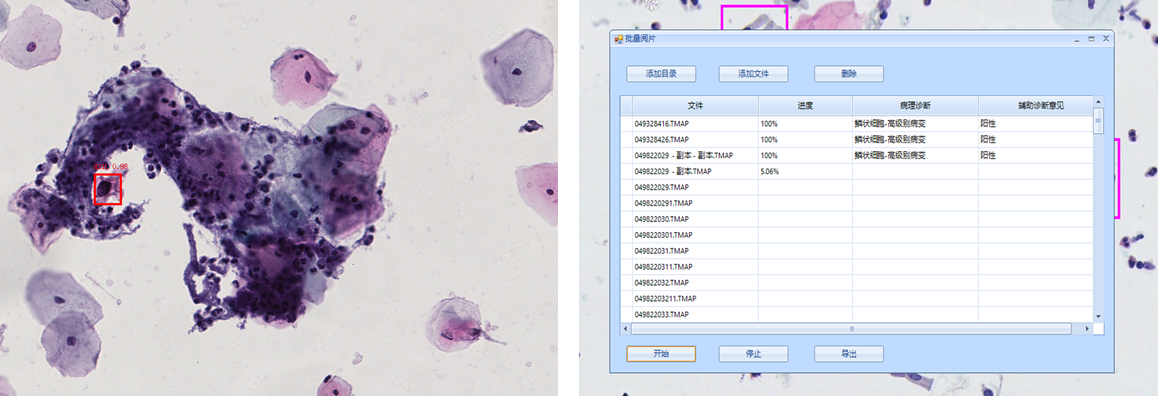
Task: Sort by the 文件 column header
Action: tap(695, 106)
